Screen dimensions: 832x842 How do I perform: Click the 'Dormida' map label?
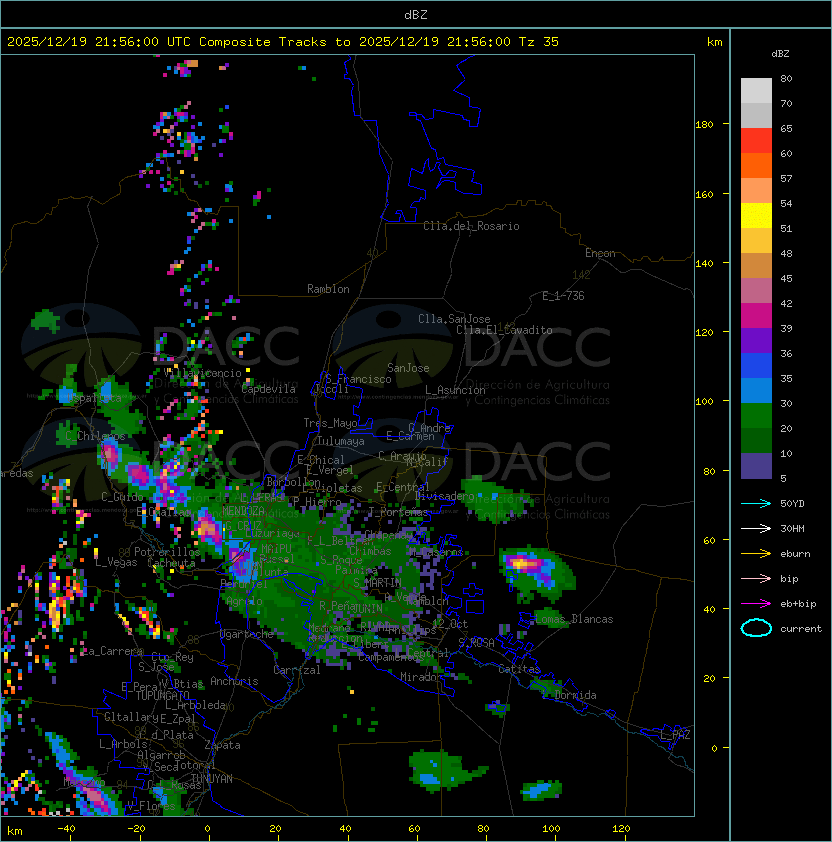coord(575,695)
